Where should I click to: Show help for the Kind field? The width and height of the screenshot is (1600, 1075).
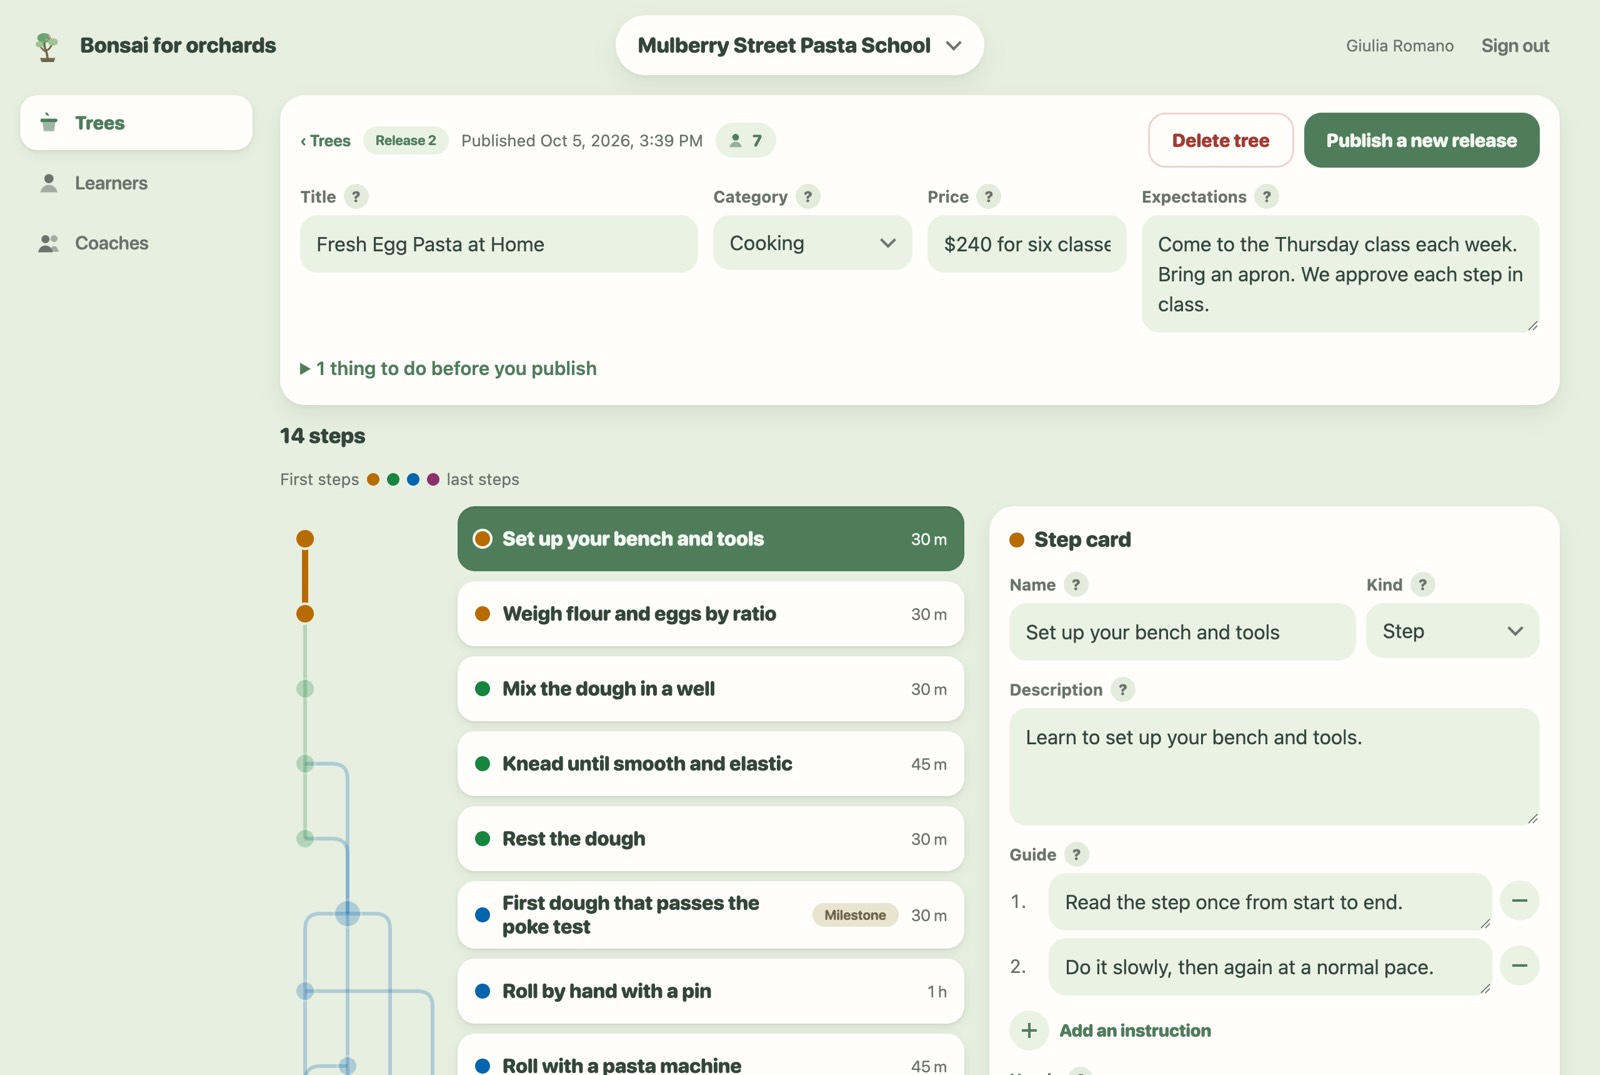(1423, 585)
